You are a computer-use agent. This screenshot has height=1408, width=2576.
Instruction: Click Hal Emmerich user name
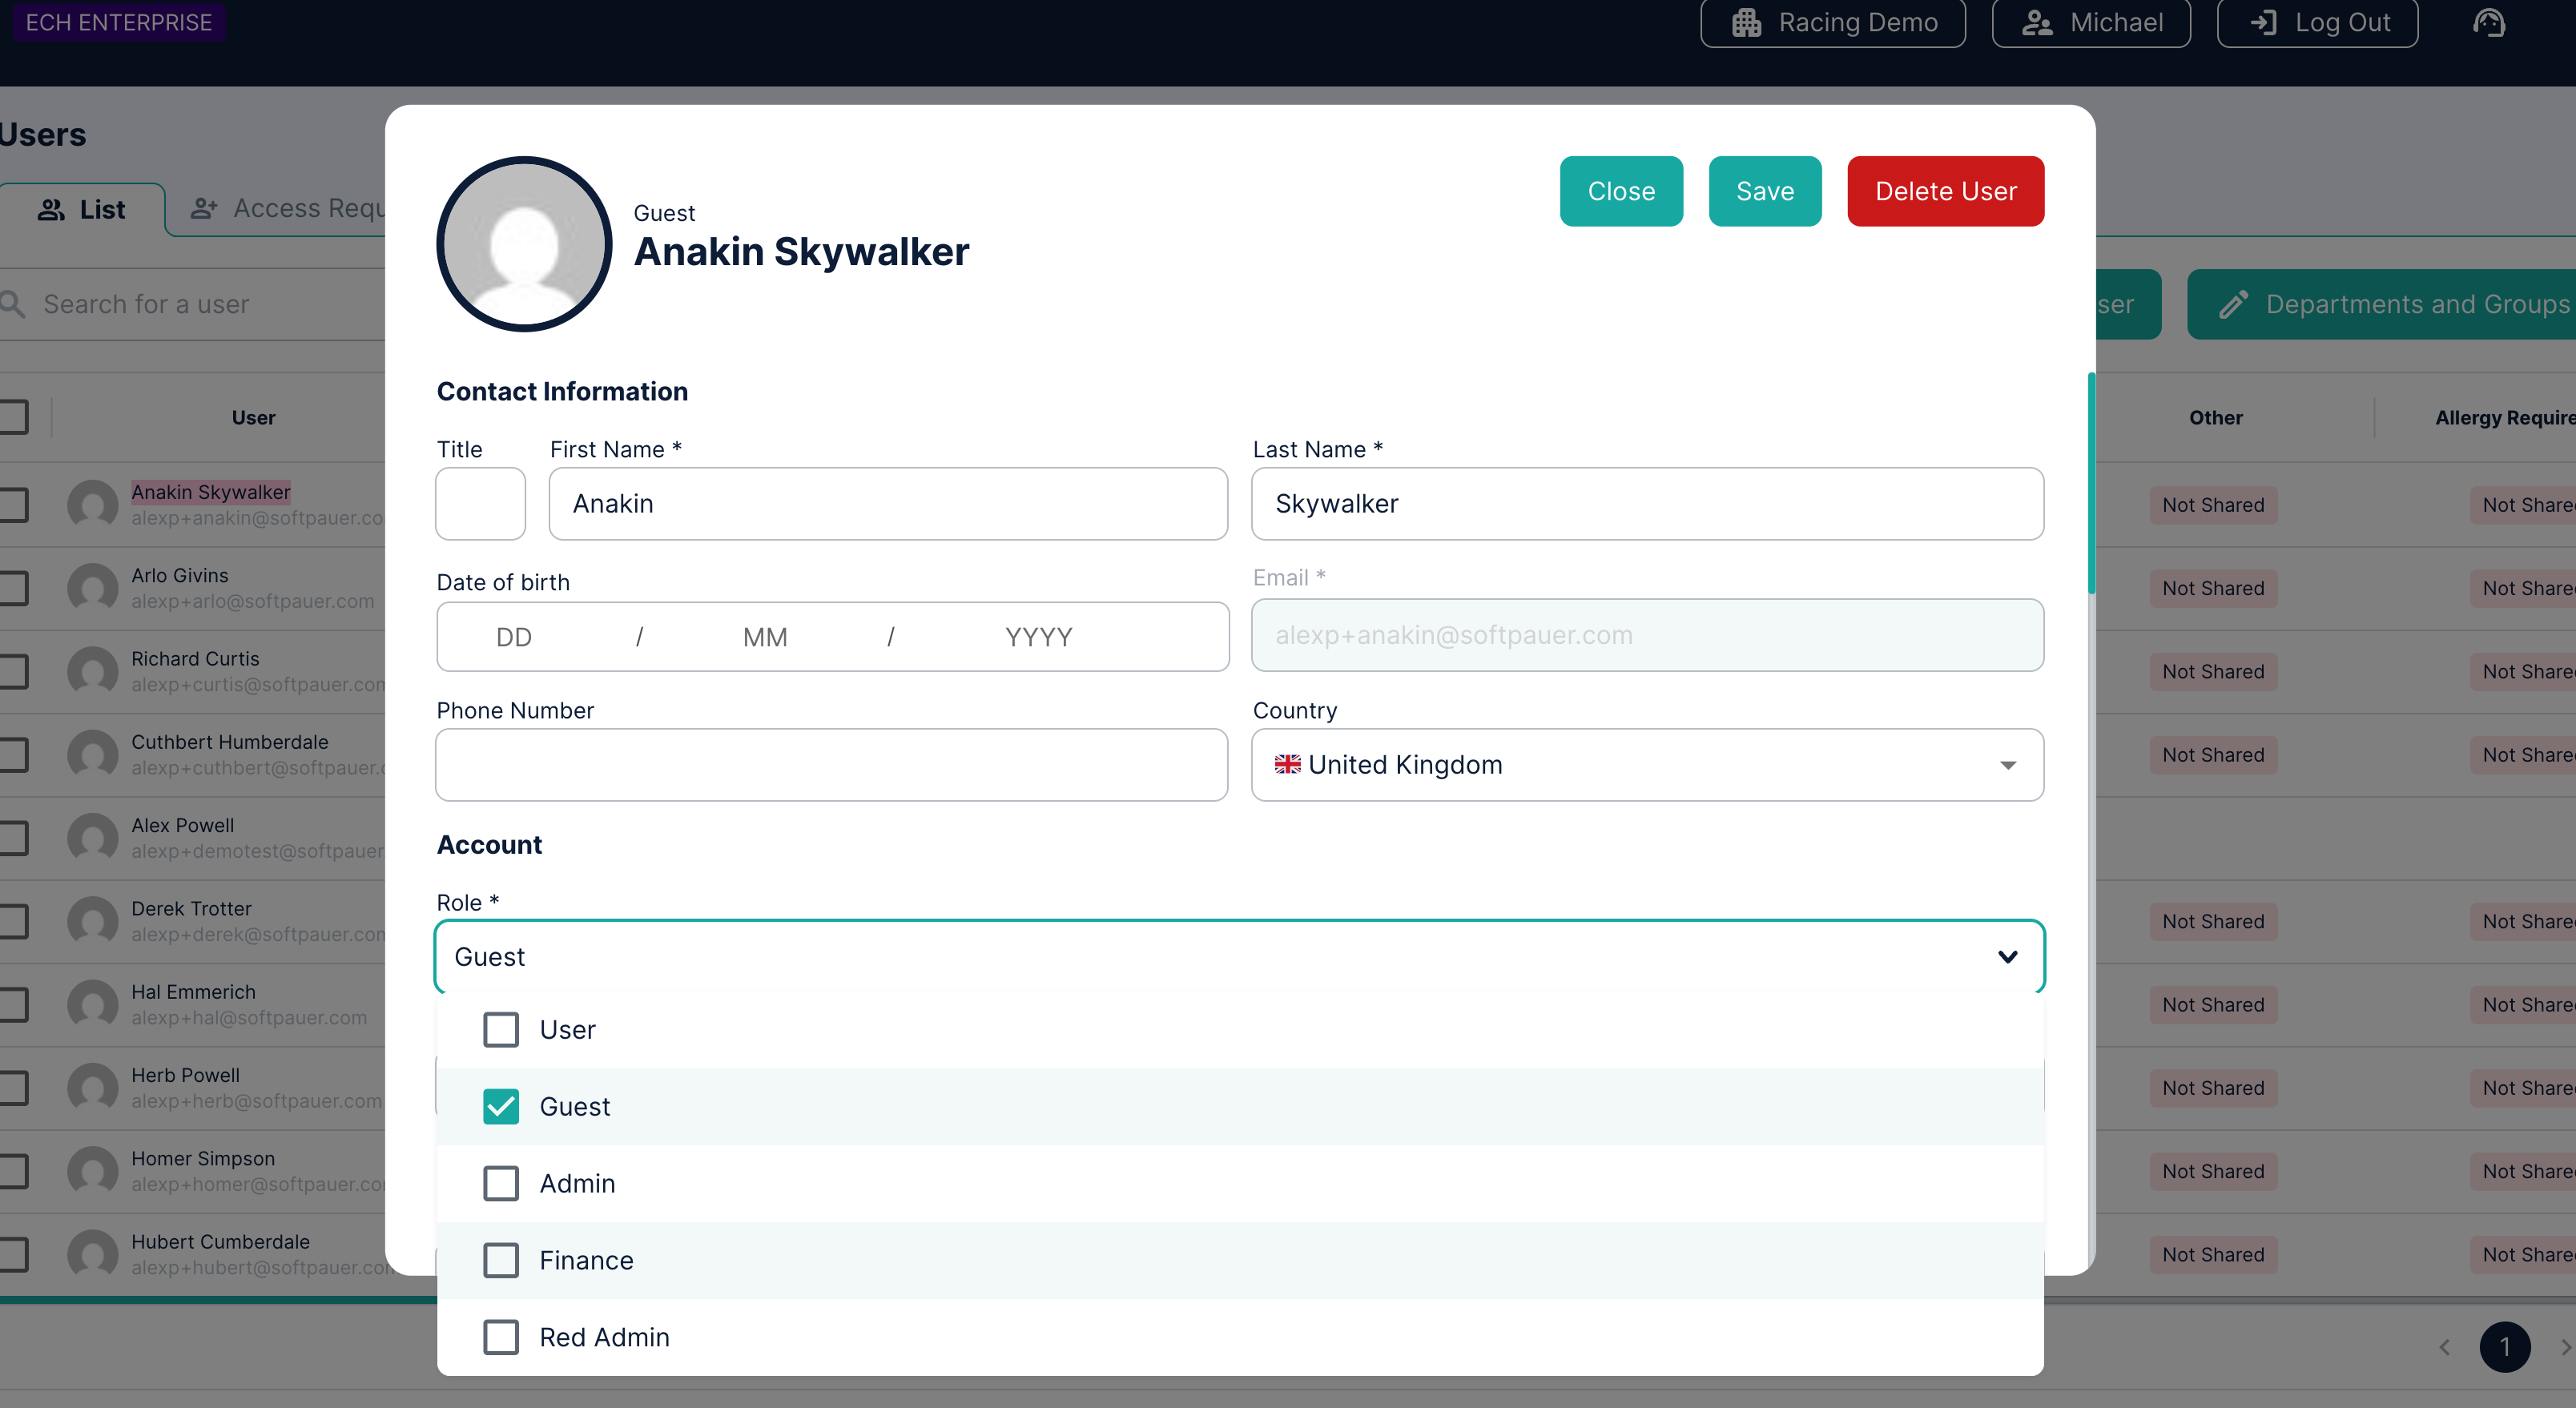[x=193, y=991]
